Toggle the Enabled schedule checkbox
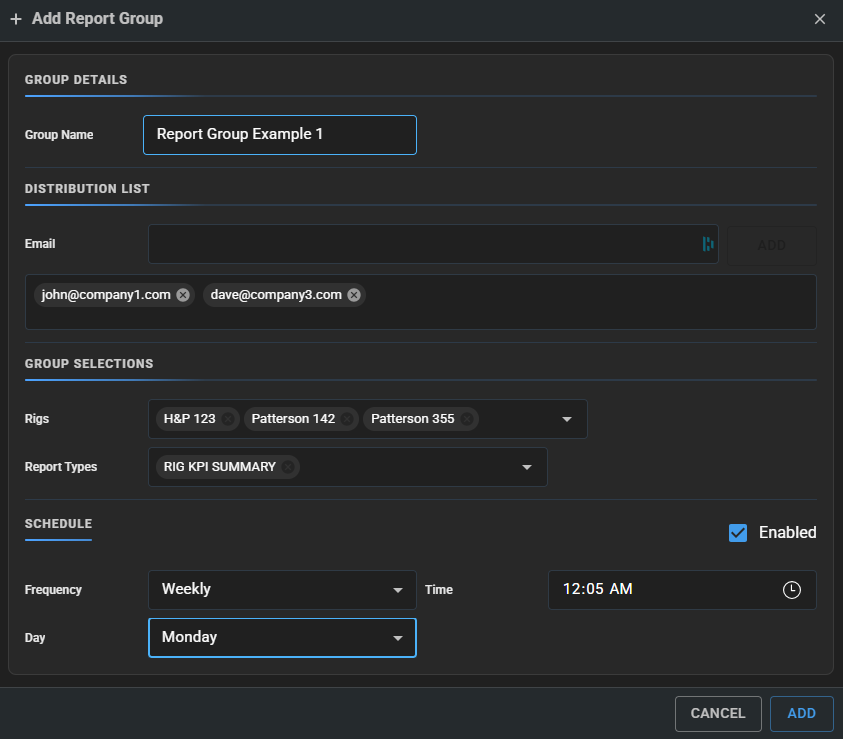The height and width of the screenshot is (739, 843). coord(738,533)
